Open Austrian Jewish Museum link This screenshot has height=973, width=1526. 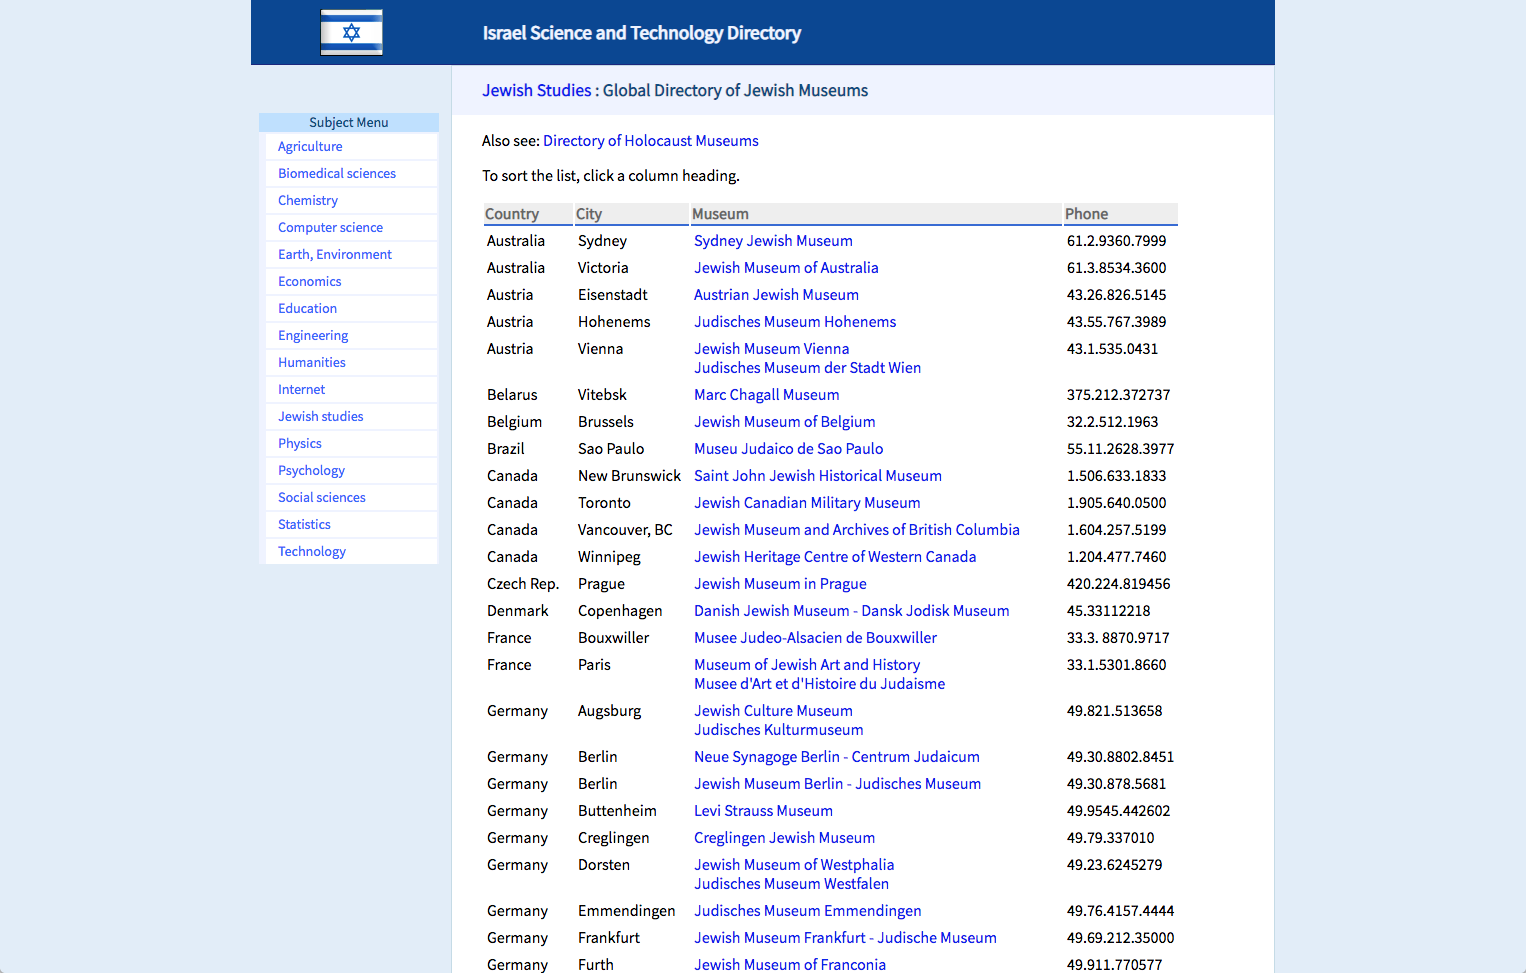coord(776,295)
